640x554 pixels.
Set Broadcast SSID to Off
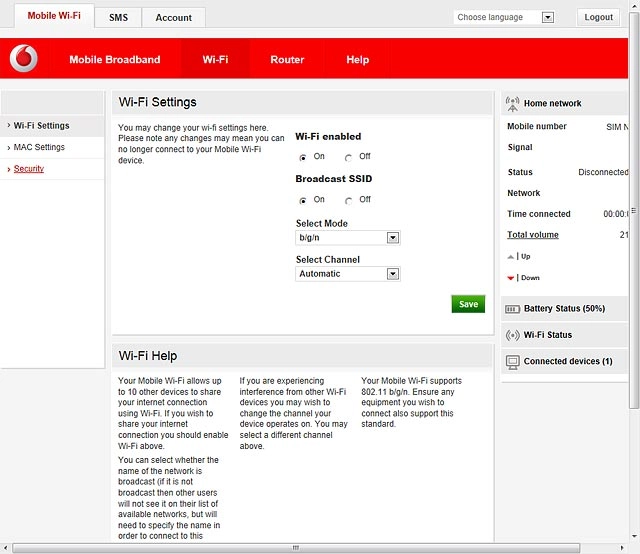coord(348,201)
